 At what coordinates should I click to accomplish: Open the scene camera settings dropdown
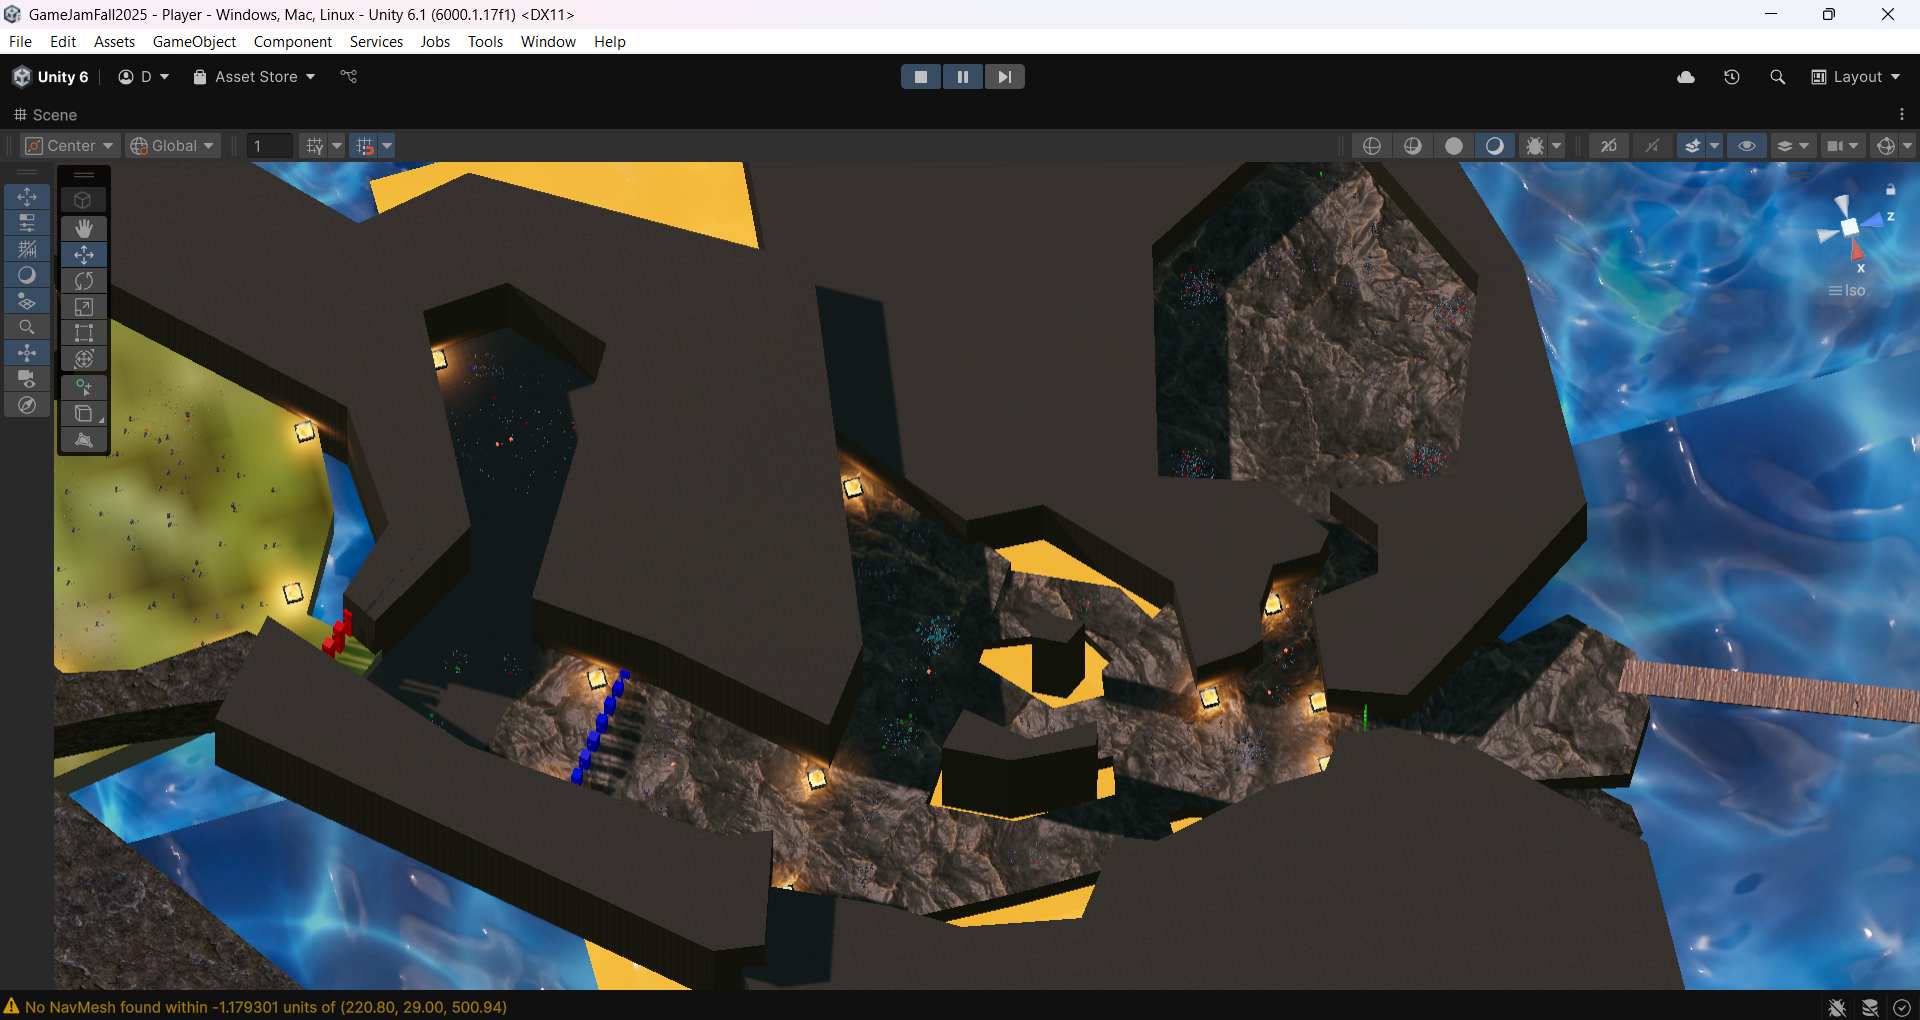(1842, 146)
